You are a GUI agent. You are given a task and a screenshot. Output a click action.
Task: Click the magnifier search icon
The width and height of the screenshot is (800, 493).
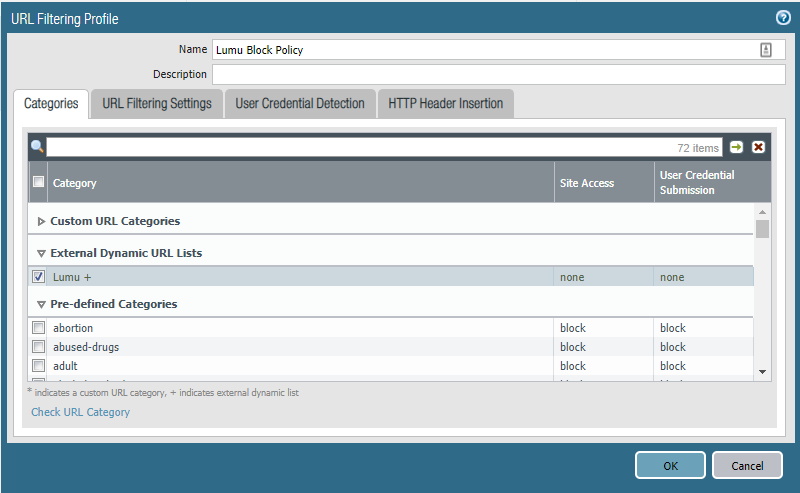tap(37, 147)
